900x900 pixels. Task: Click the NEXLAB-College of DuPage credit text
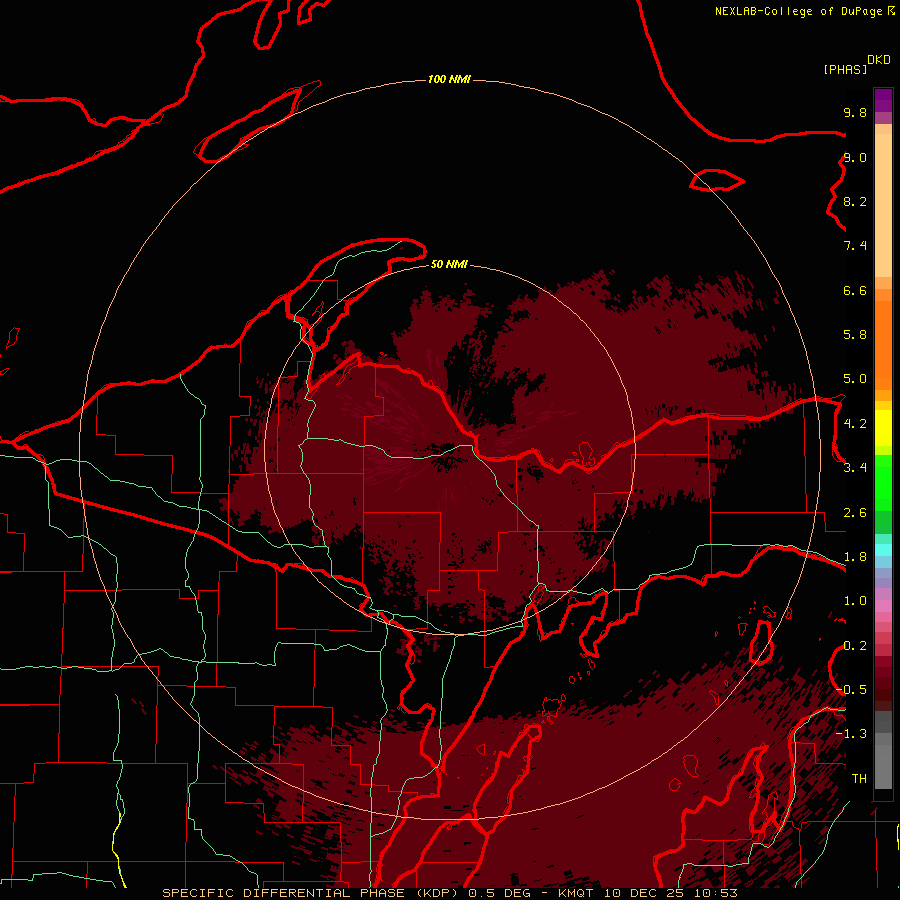pyautogui.click(x=798, y=11)
